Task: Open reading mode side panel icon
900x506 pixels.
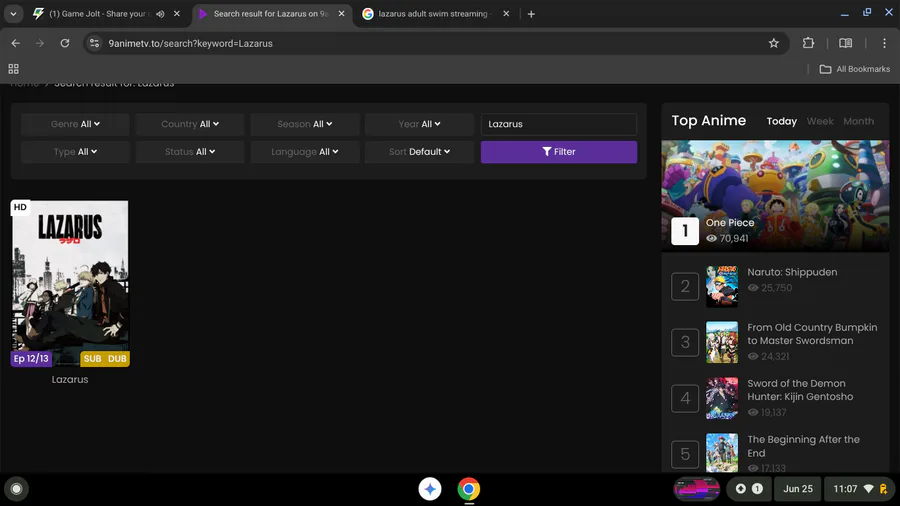Action: pos(845,43)
